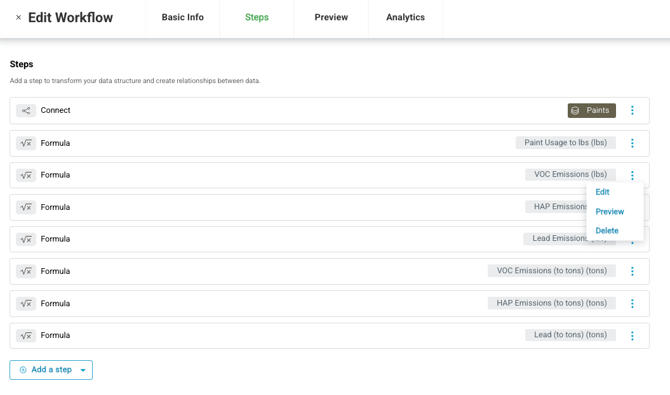
Task: Switch to the Basic Info tab
Action: click(182, 18)
